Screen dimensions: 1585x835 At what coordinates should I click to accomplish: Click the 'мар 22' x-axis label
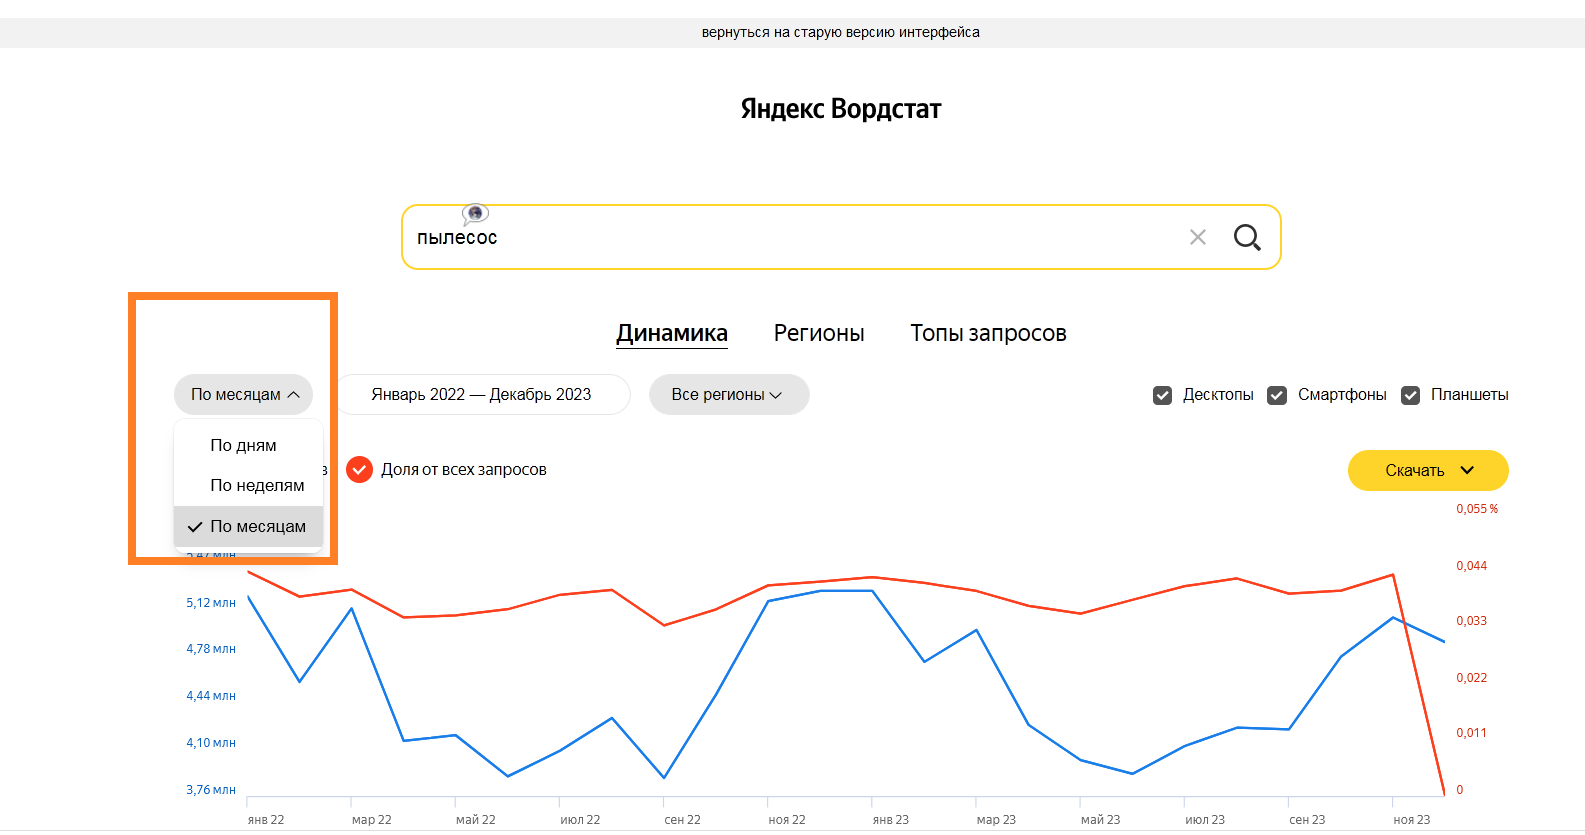click(372, 820)
